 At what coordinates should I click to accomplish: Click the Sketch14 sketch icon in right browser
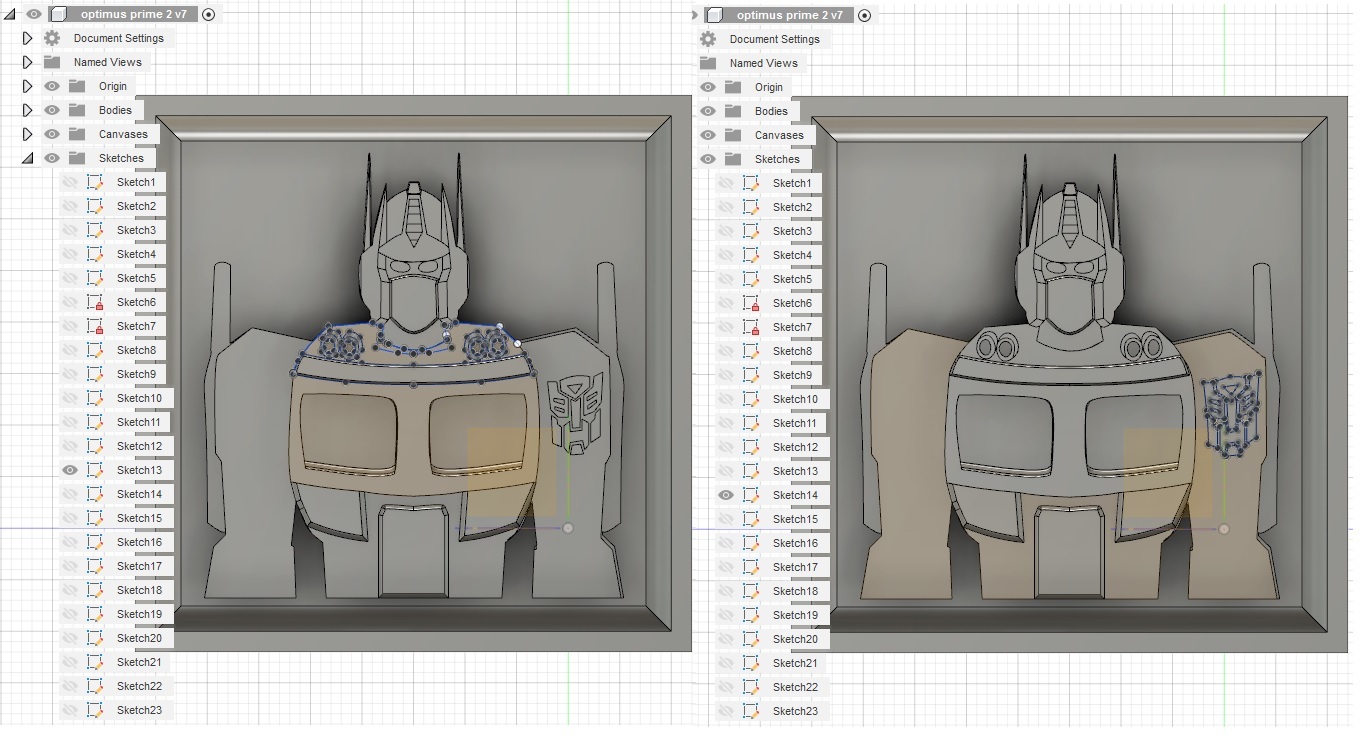tap(751, 495)
